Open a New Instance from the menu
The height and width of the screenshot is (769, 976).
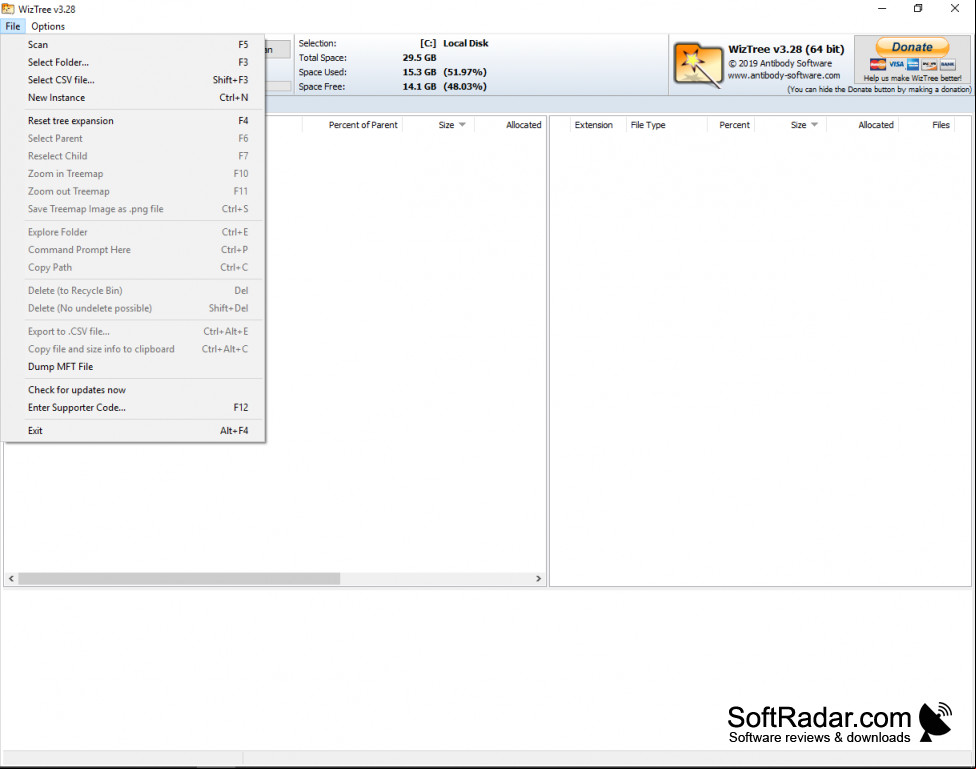point(133,98)
